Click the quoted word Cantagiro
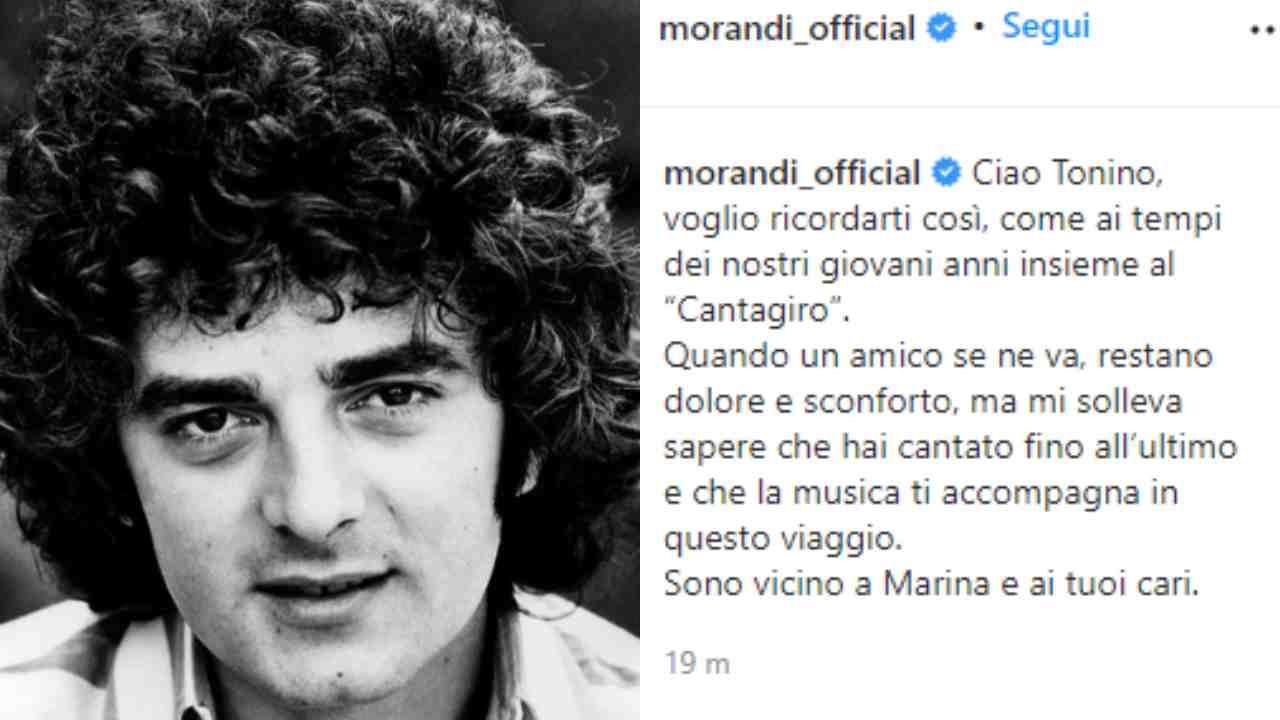 click(757, 310)
